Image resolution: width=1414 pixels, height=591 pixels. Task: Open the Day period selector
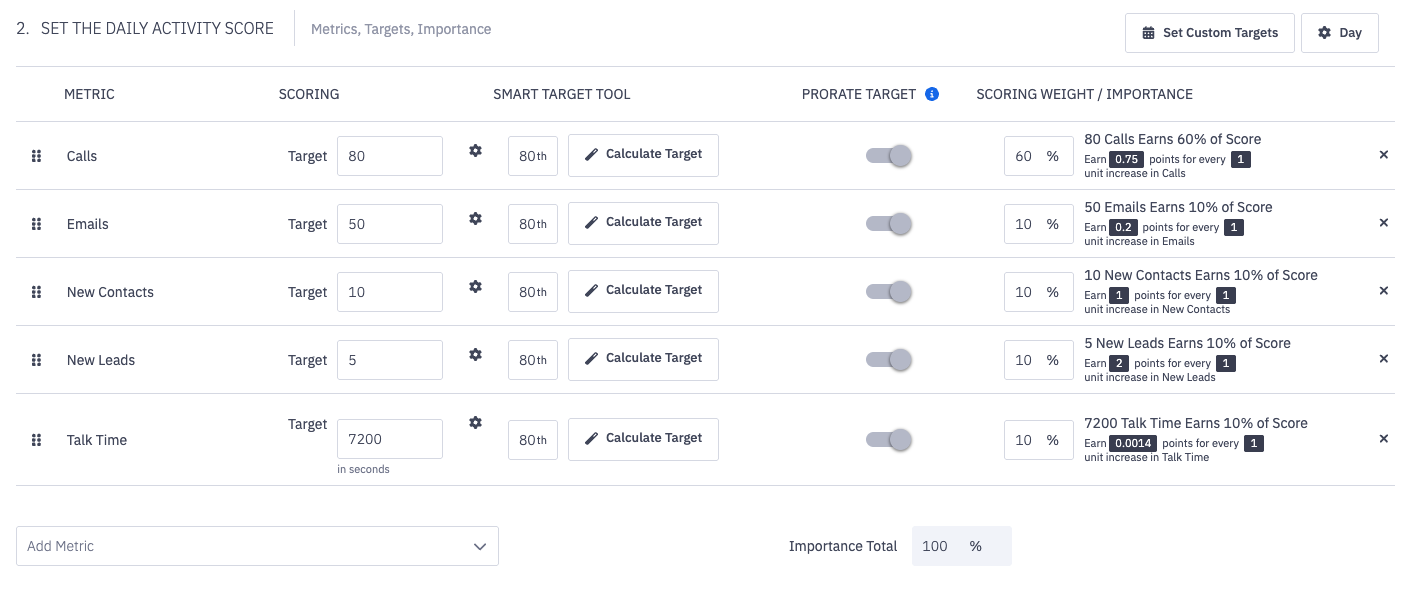point(1339,33)
